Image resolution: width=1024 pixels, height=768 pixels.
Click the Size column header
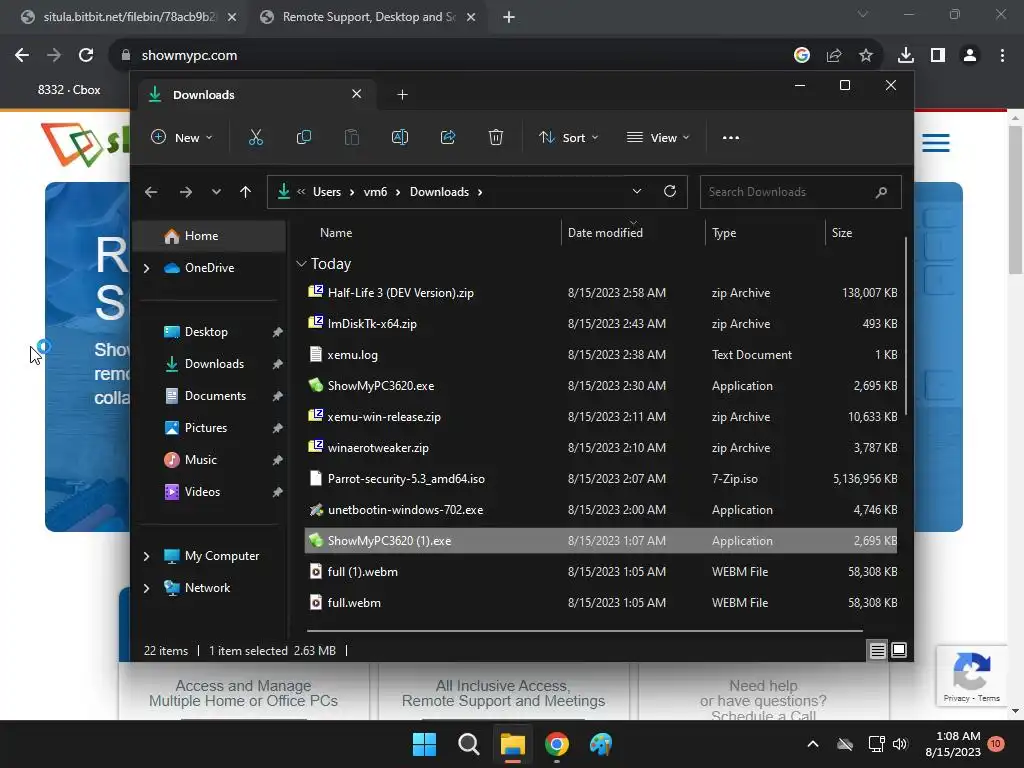[842, 233]
